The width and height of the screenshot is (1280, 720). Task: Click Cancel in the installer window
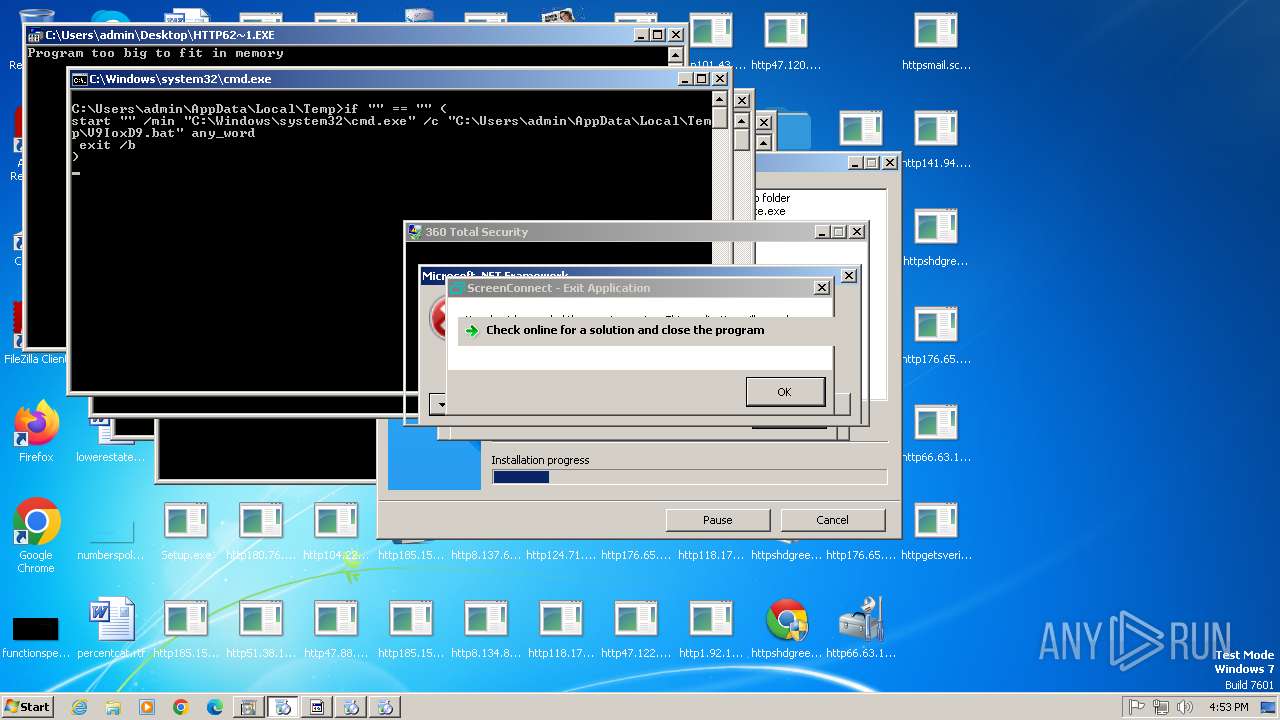point(832,520)
